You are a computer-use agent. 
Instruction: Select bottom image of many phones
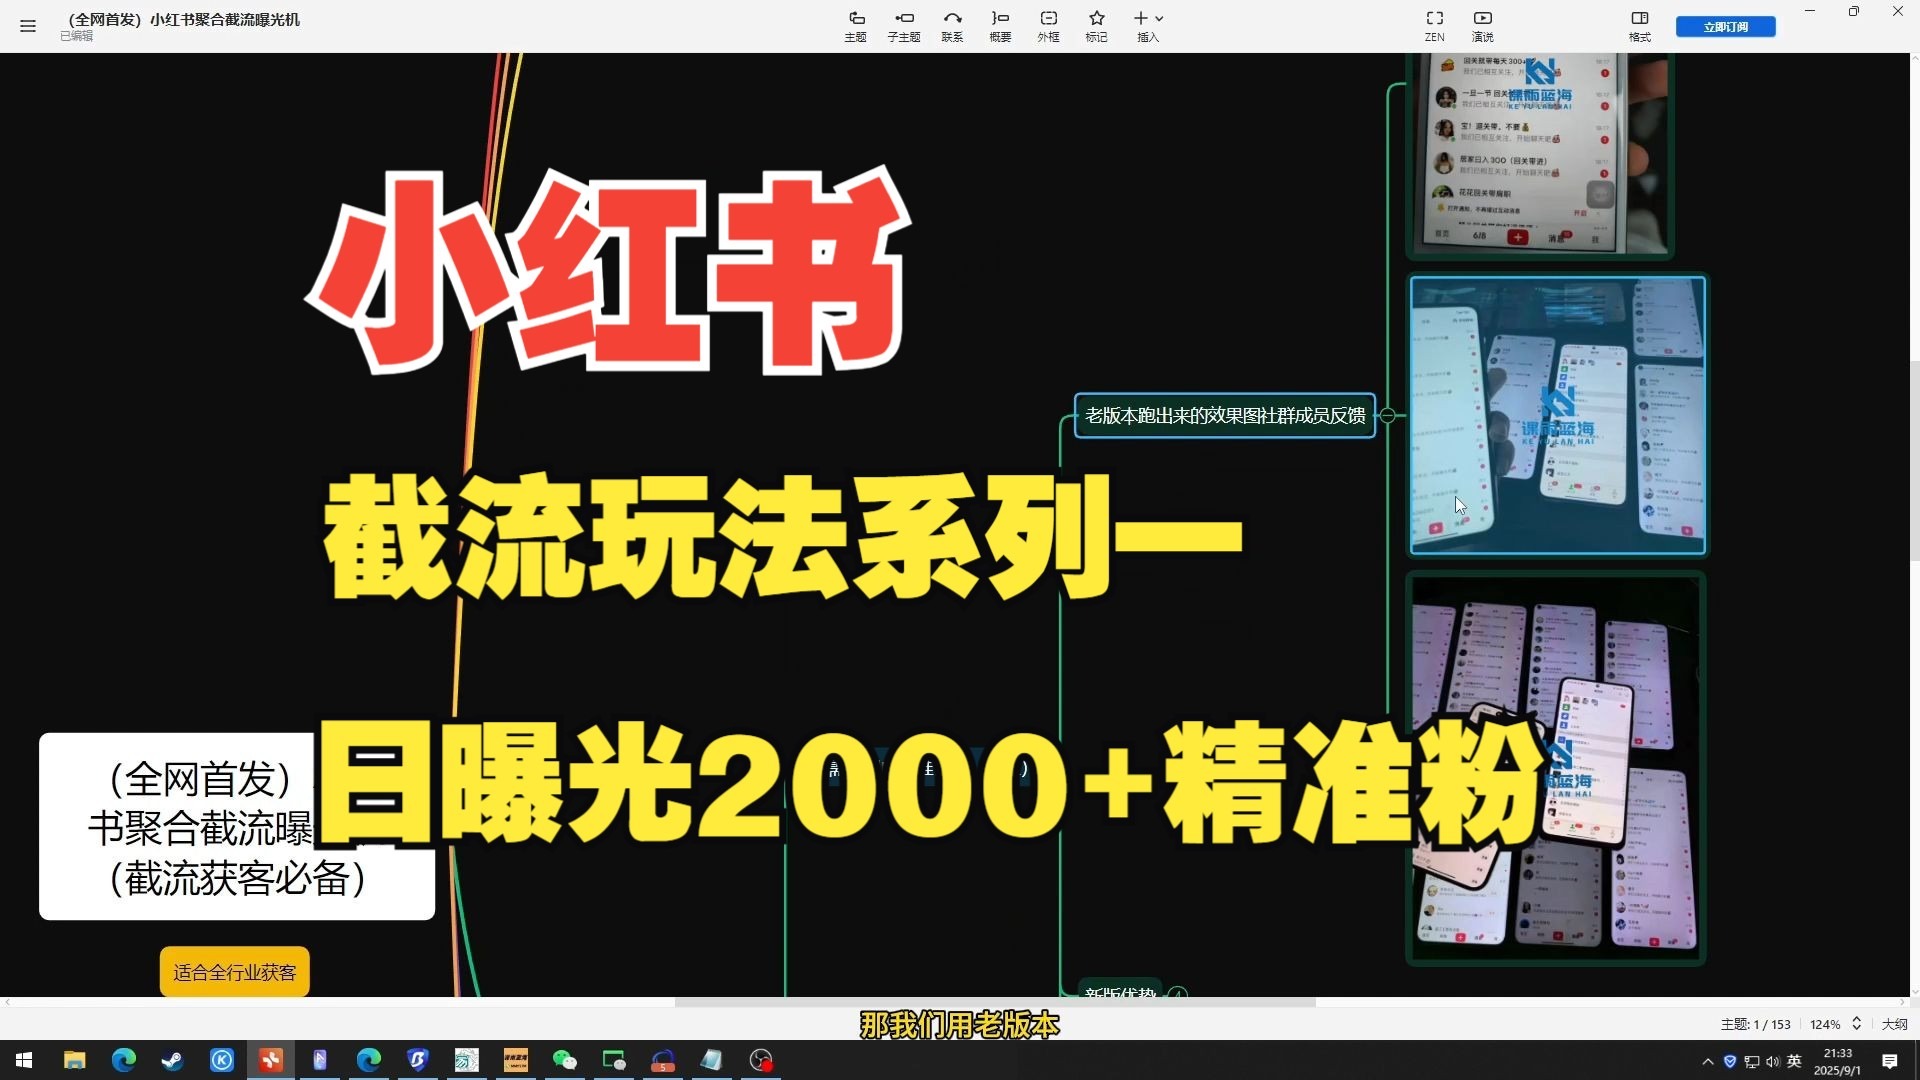click(1556, 768)
